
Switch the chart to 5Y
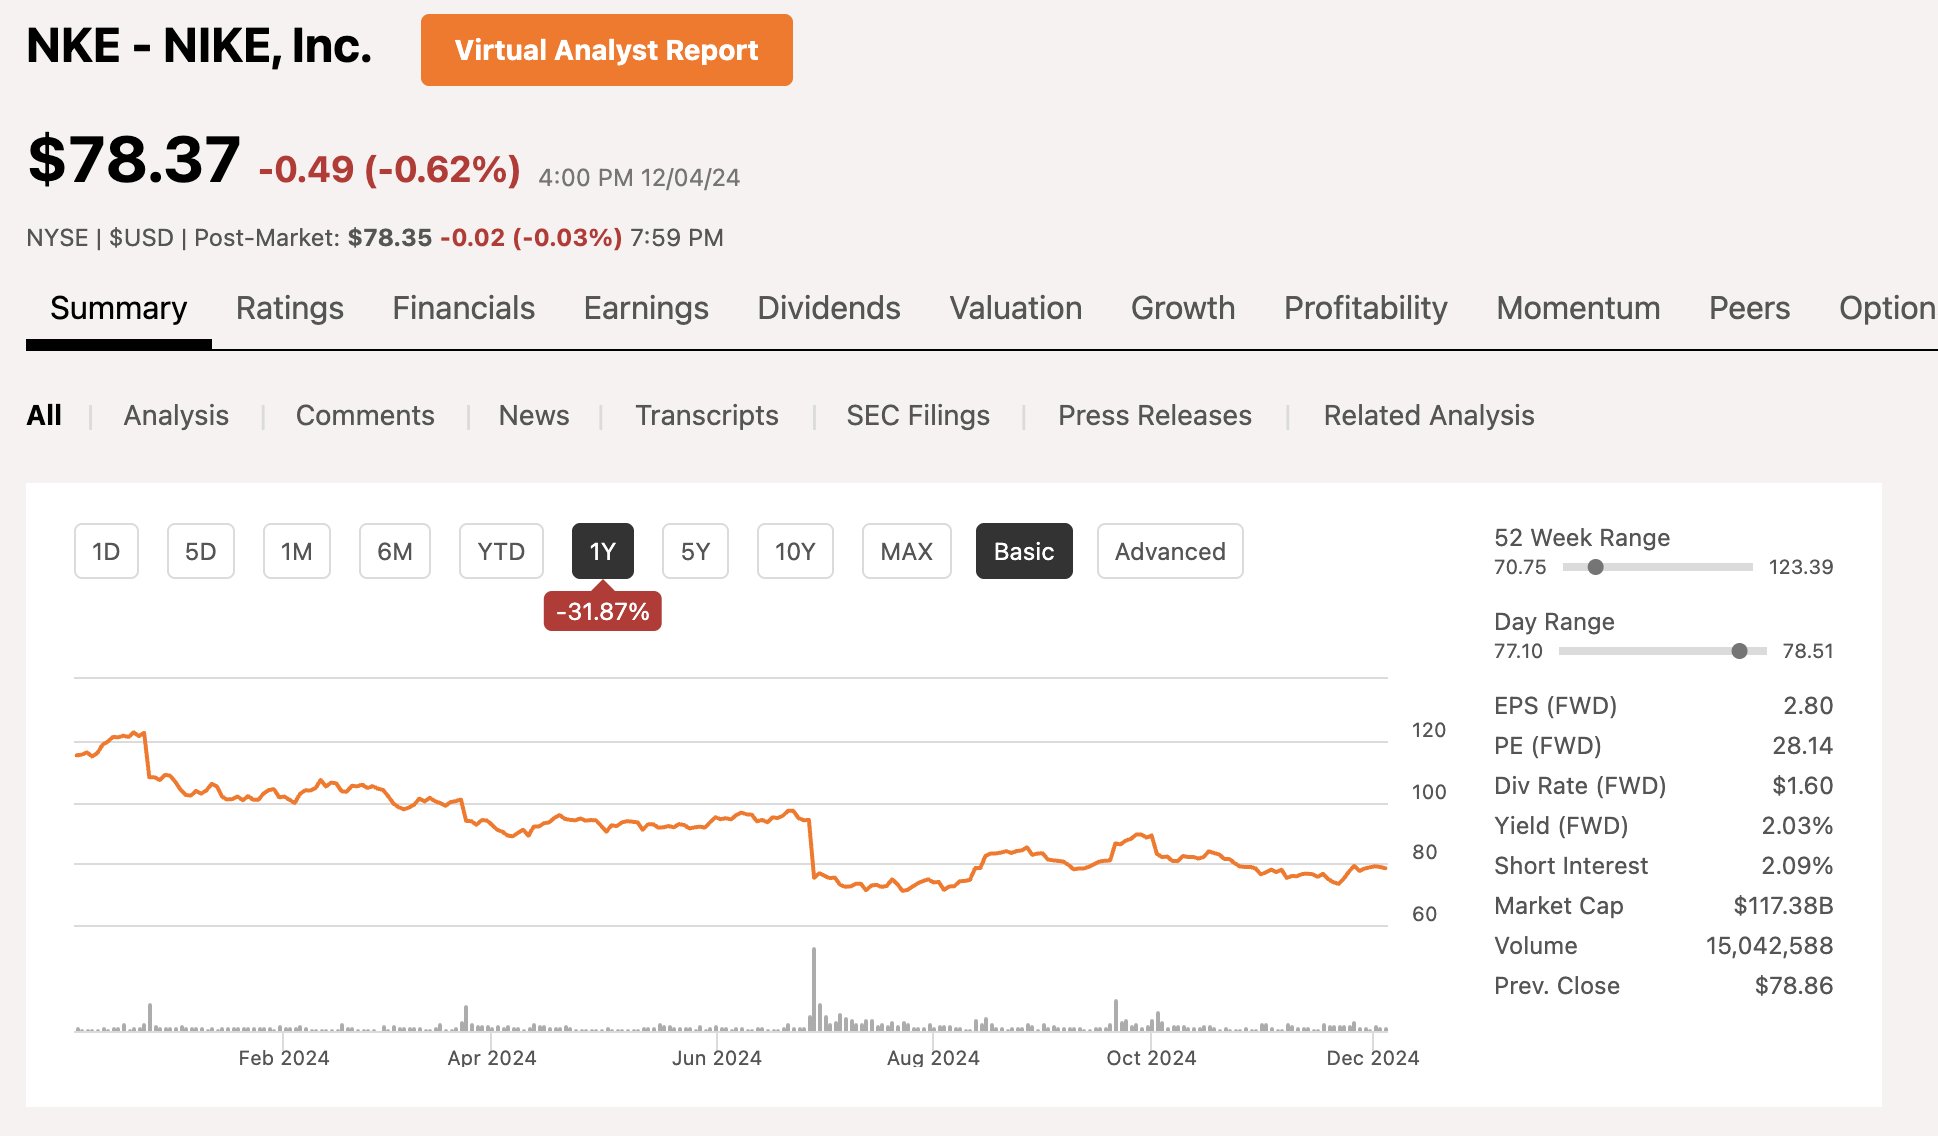pyautogui.click(x=695, y=551)
